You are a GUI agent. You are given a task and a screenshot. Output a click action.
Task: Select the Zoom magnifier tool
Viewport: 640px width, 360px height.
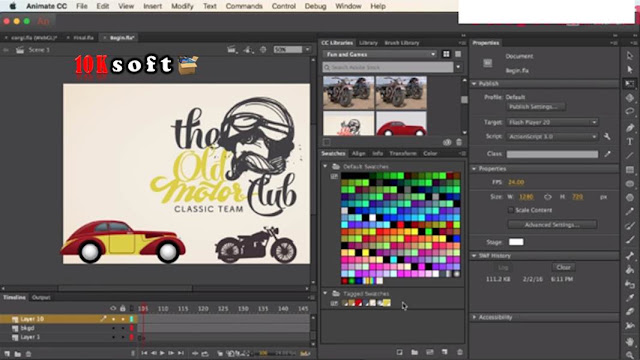point(630,355)
